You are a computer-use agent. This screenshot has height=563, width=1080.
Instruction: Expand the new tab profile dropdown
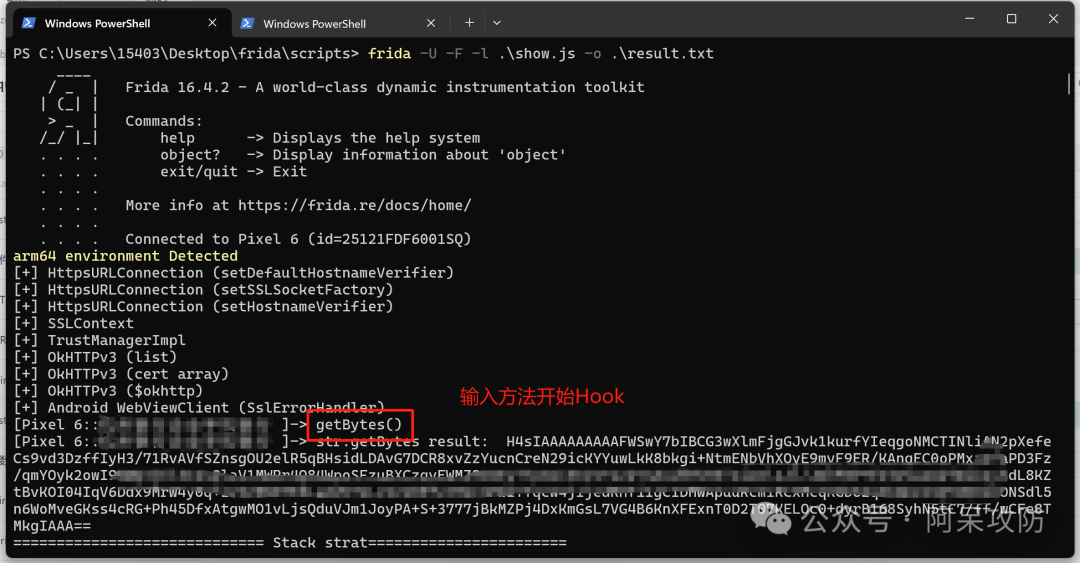[x=497, y=23]
